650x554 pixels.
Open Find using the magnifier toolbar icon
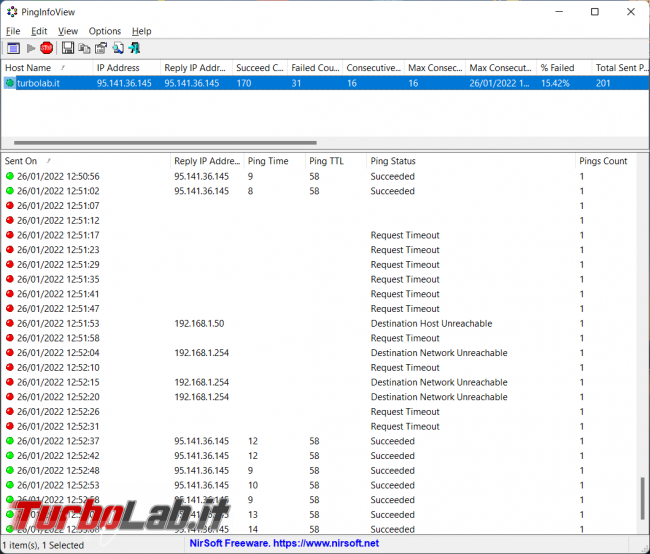click(118, 49)
